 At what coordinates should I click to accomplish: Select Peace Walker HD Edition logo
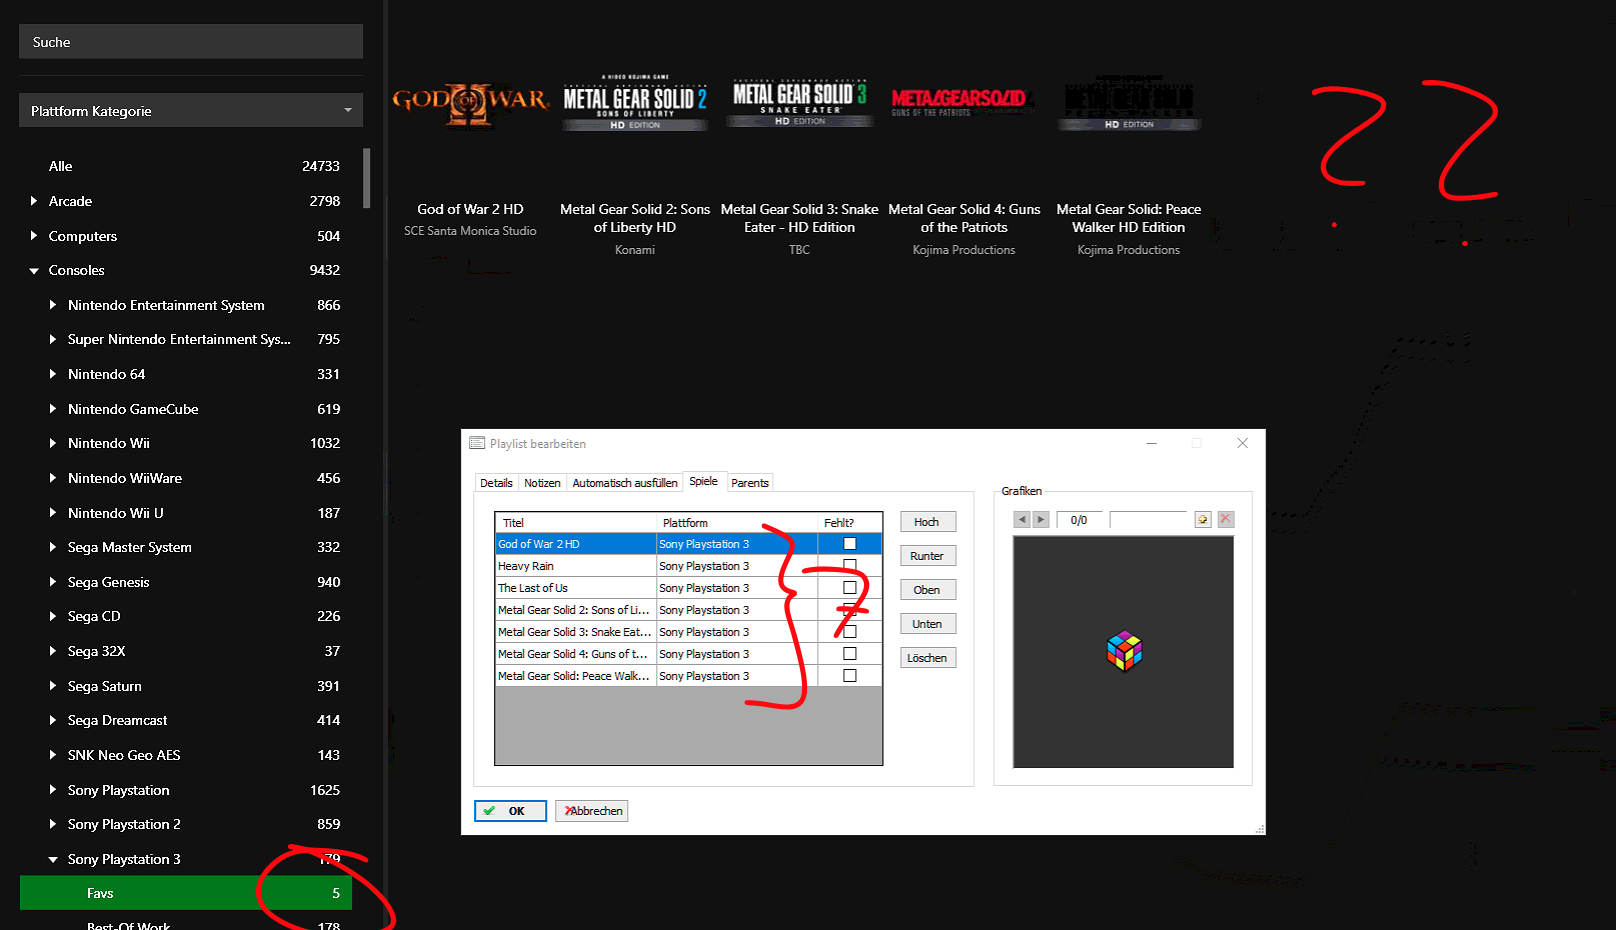pyautogui.click(x=1129, y=103)
